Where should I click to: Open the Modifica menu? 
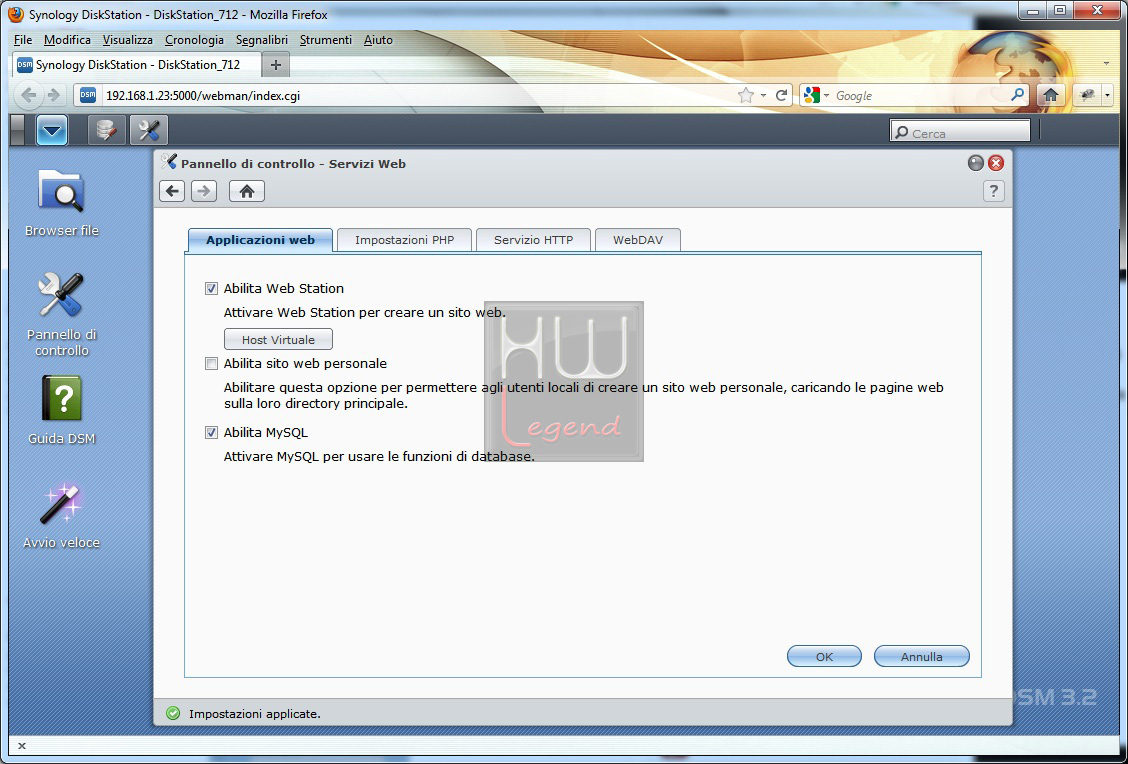pos(67,40)
